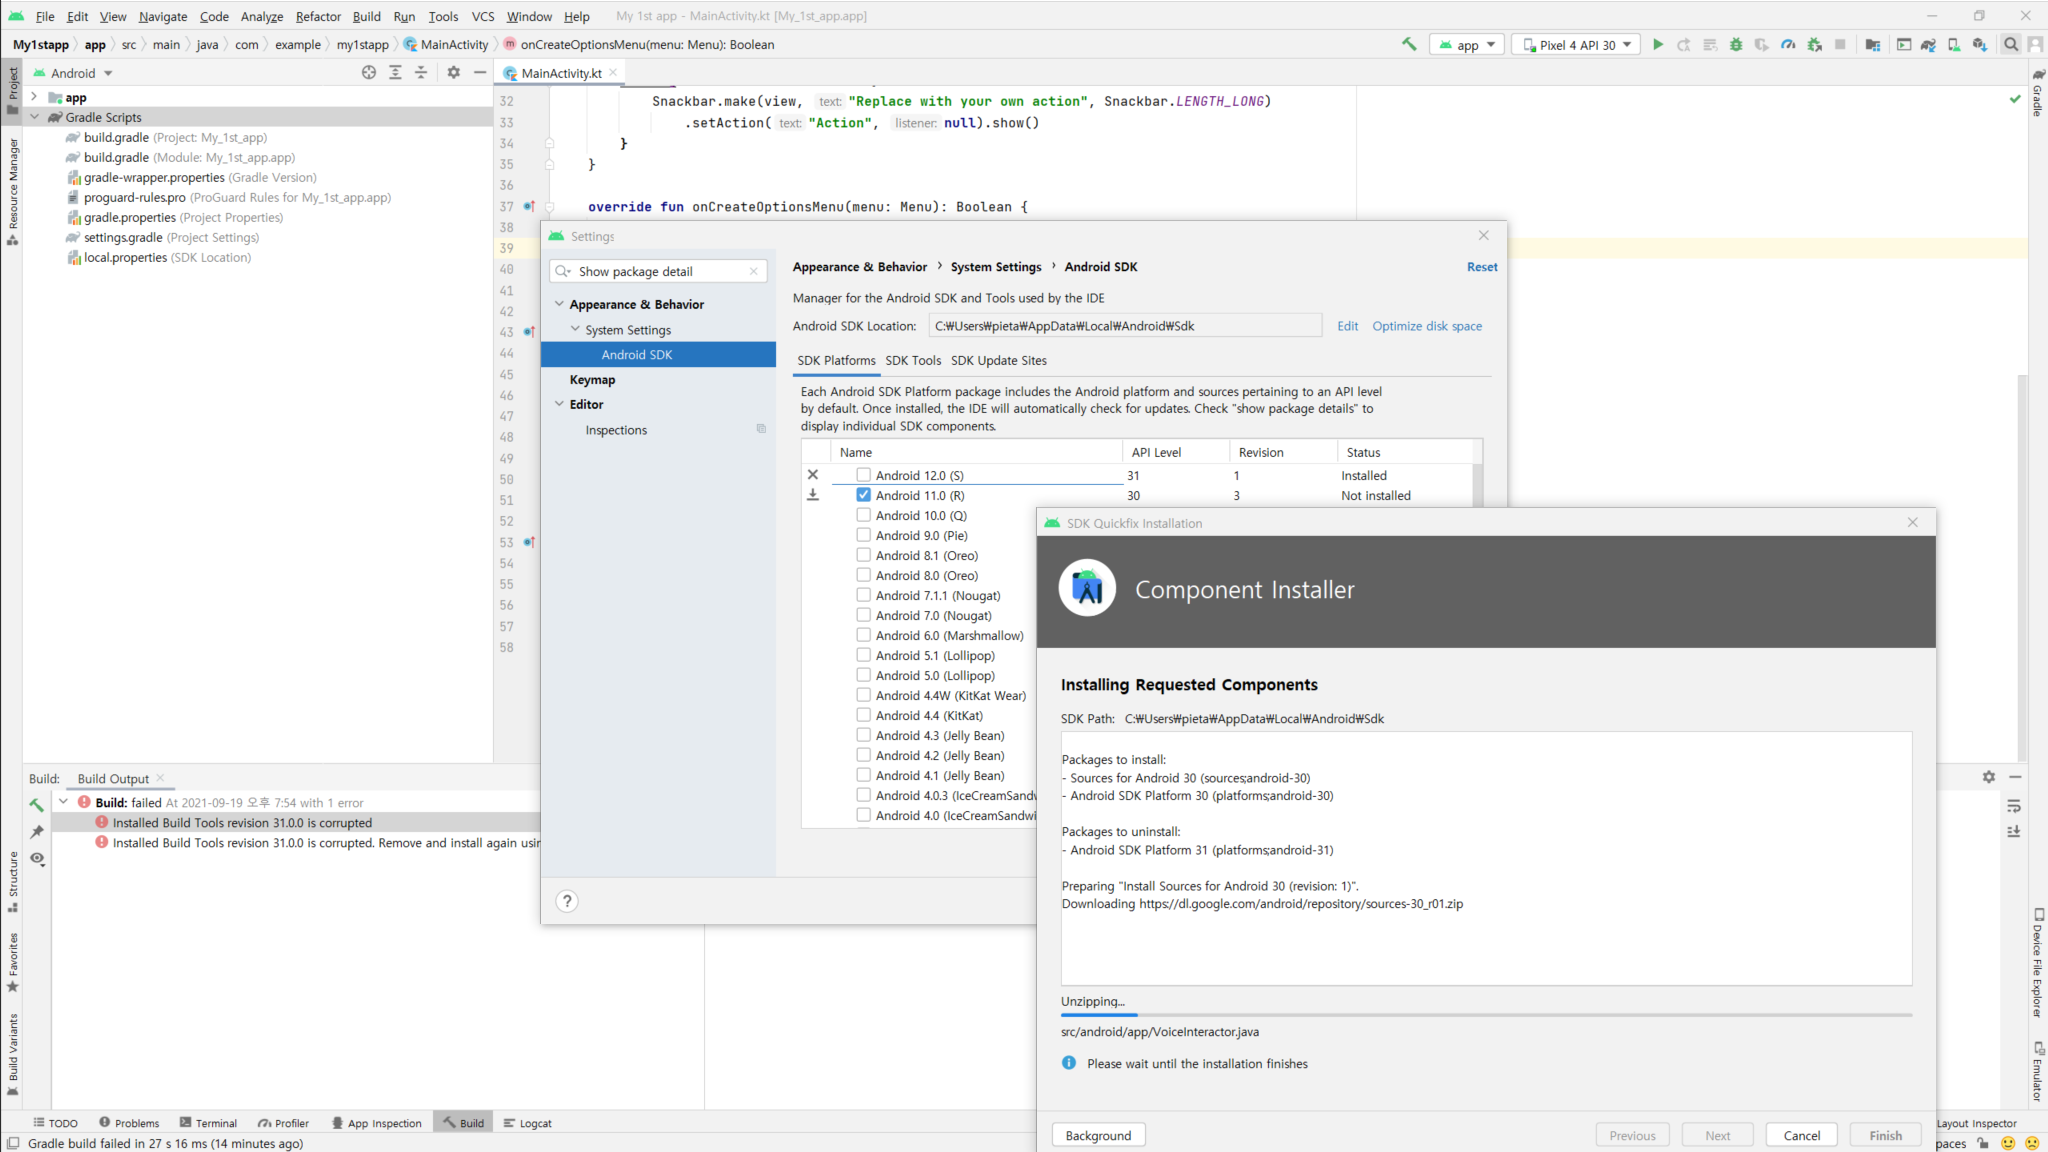
Task: Open build.gradle (Module: My_1st_app.app)
Action: 189,157
